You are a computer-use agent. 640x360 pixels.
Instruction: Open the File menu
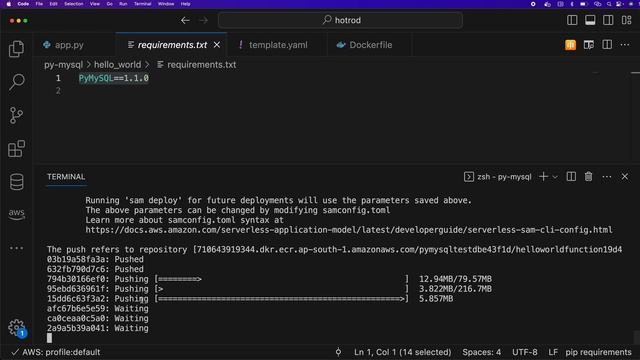coord(39,4)
